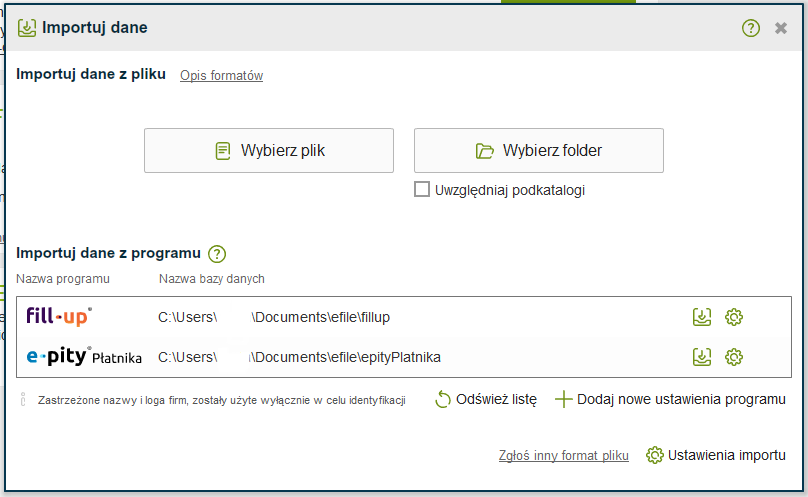Open the settings gear for fill-up
Image resolution: width=808 pixels, height=497 pixels.
click(x=734, y=317)
